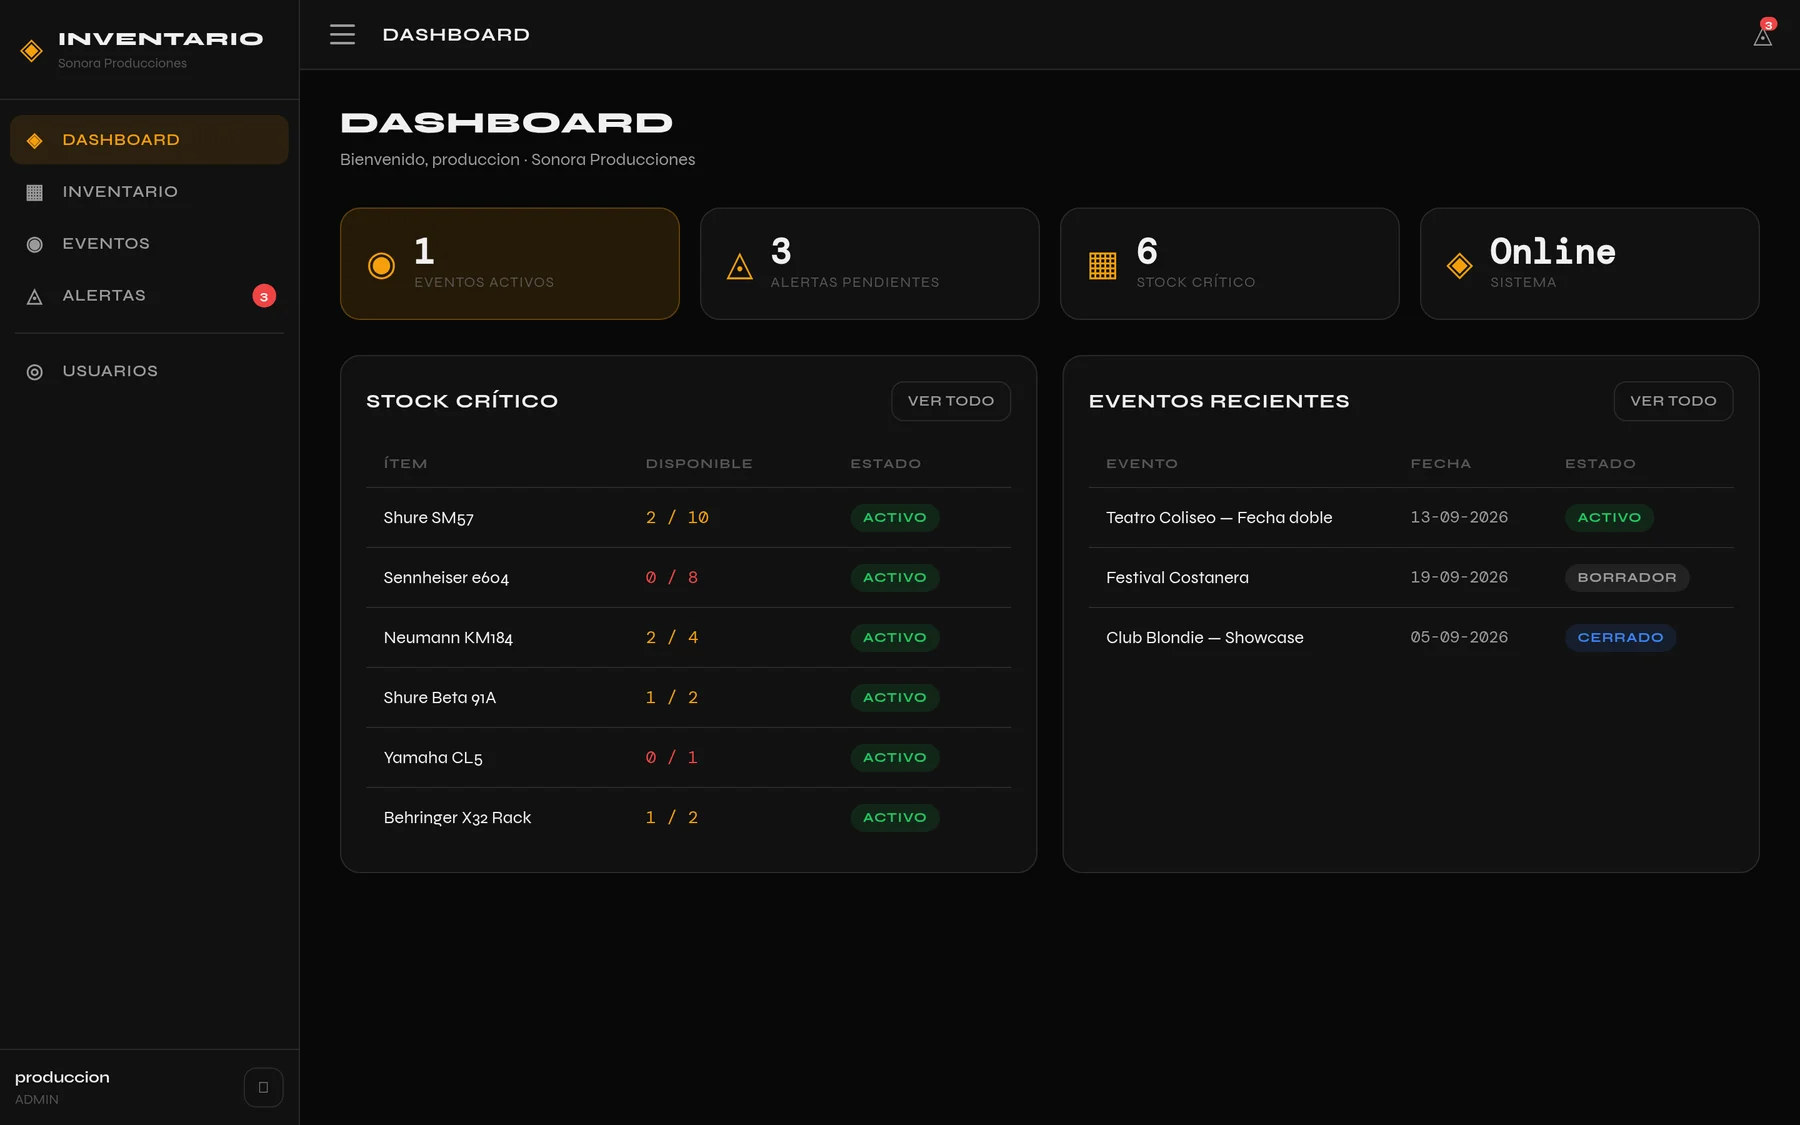Click the 2 / 4 available value
The width and height of the screenshot is (1800, 1125).
click(672, 638)
